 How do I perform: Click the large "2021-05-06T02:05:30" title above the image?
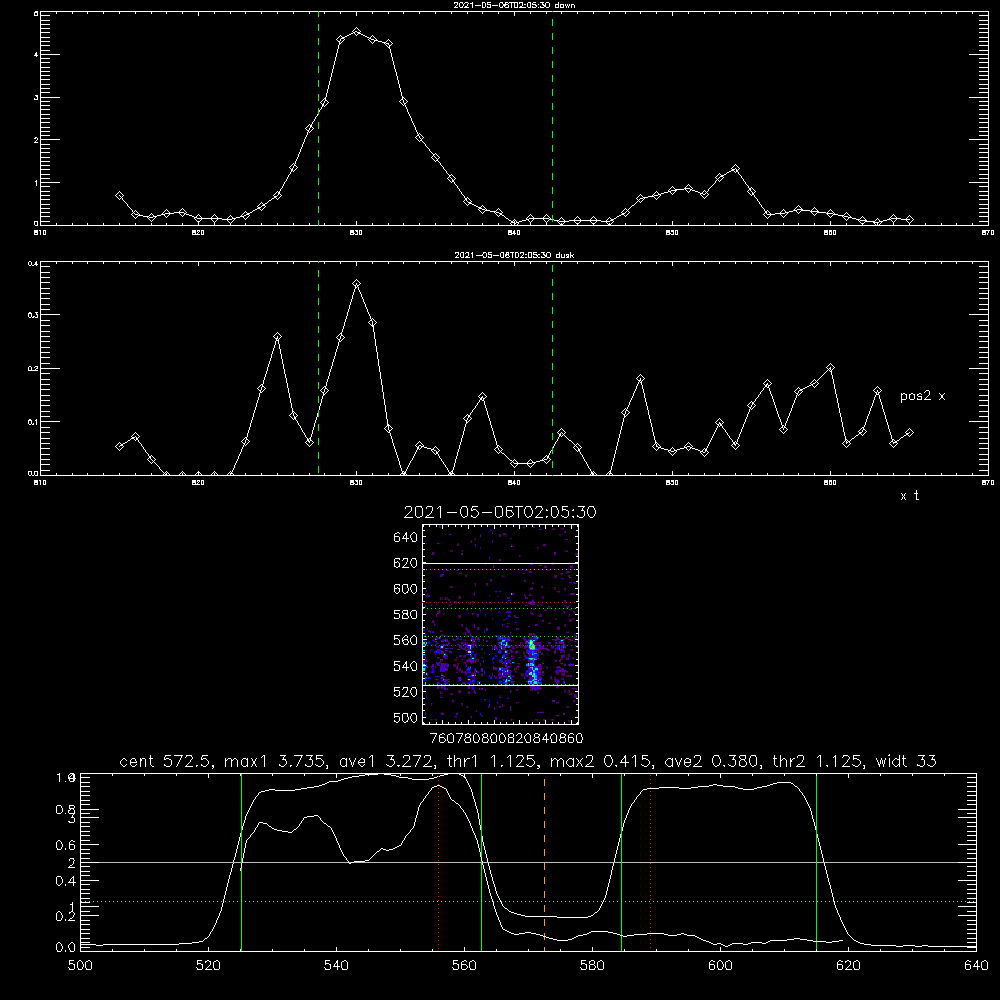[500, 512]
